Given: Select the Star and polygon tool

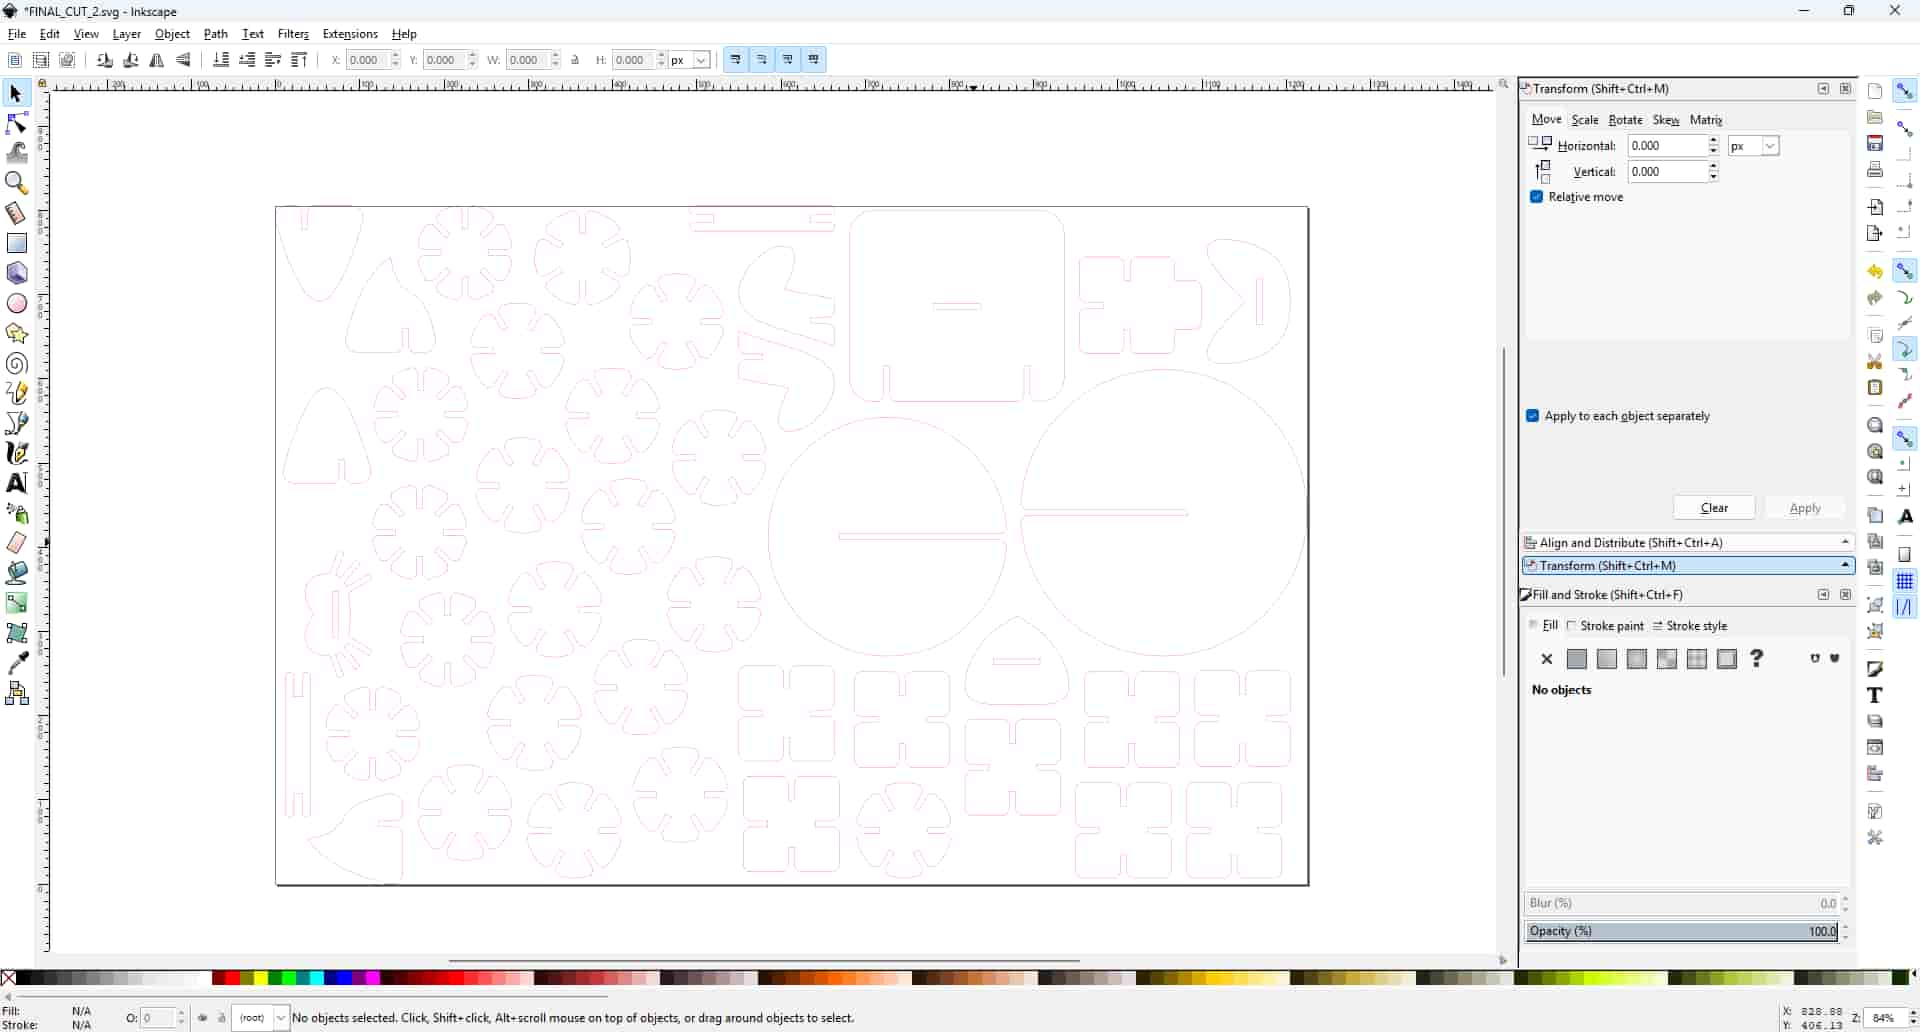Looking at the screenshot, I should pos(17,334).
